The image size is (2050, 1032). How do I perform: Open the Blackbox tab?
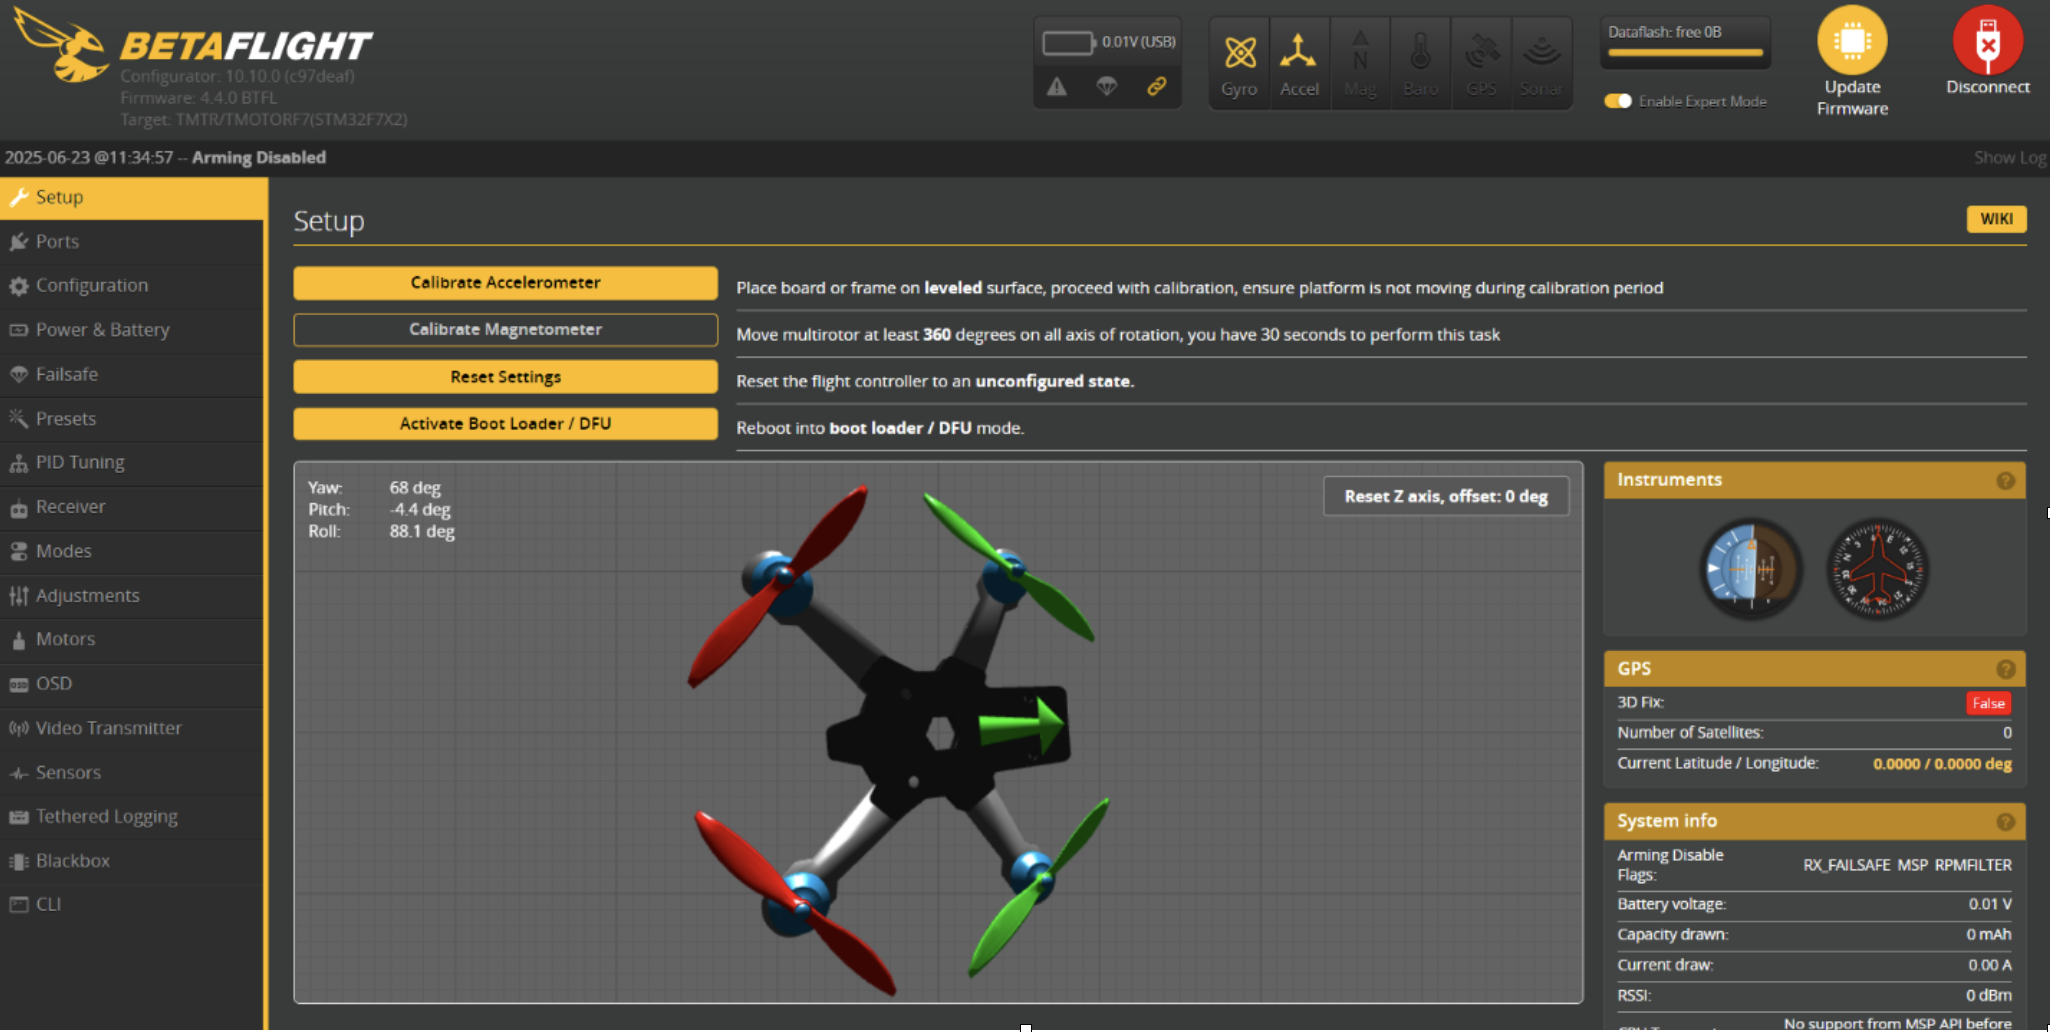pyautogui.click(x=132, y=861)
